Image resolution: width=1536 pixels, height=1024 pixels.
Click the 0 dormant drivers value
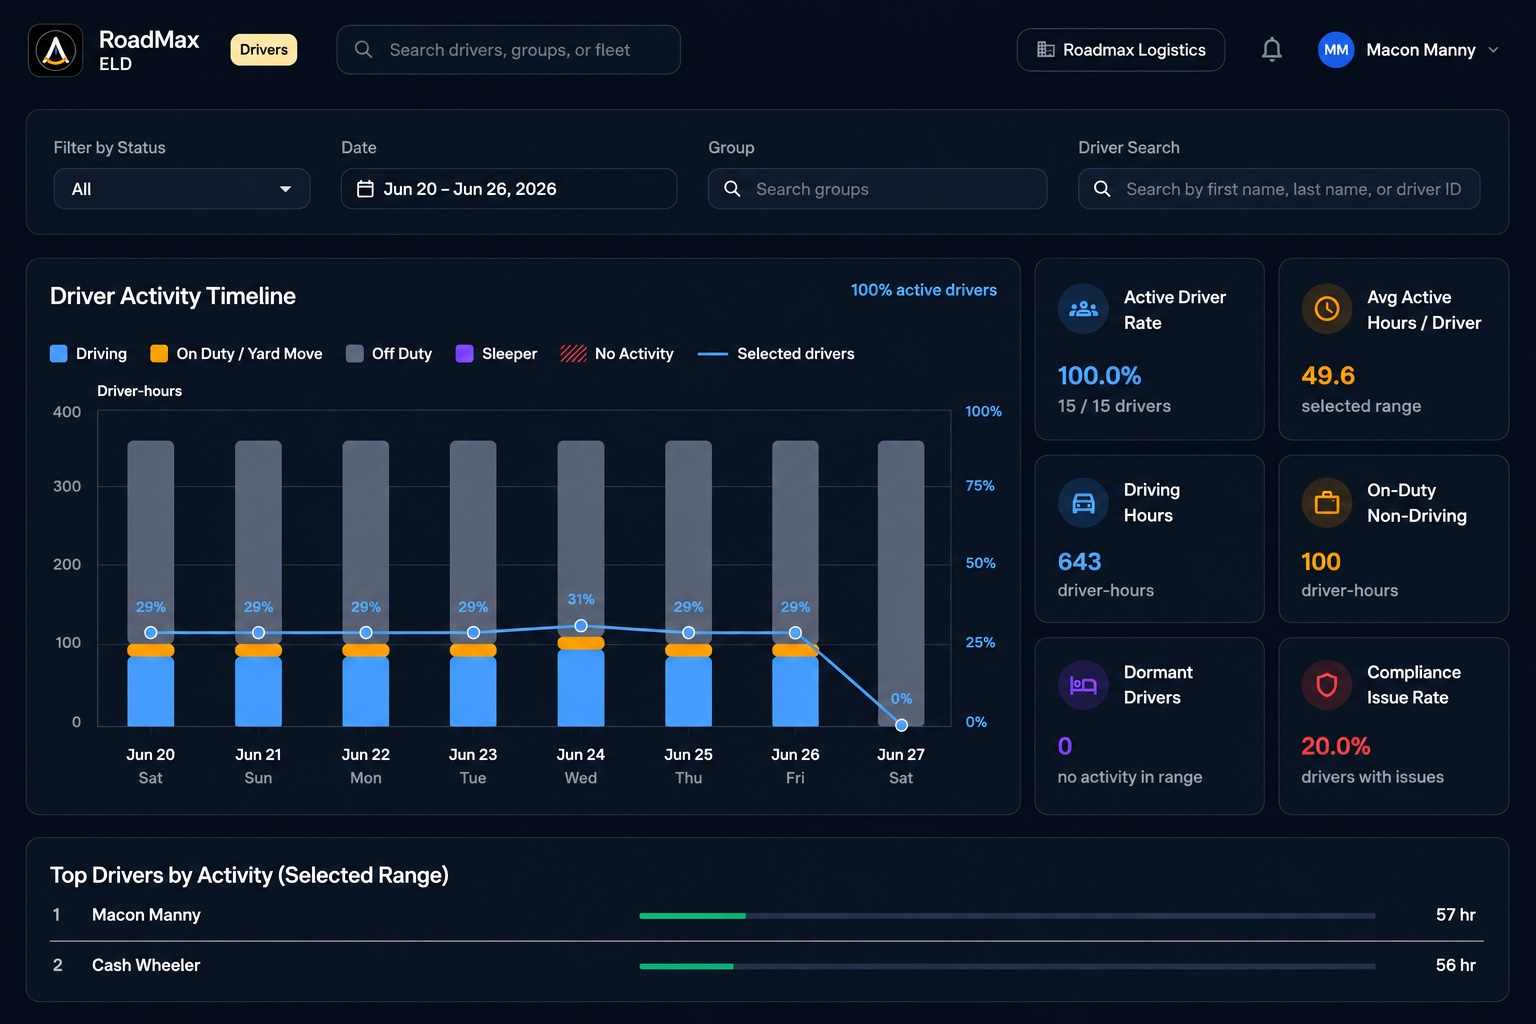point(1065,746)
